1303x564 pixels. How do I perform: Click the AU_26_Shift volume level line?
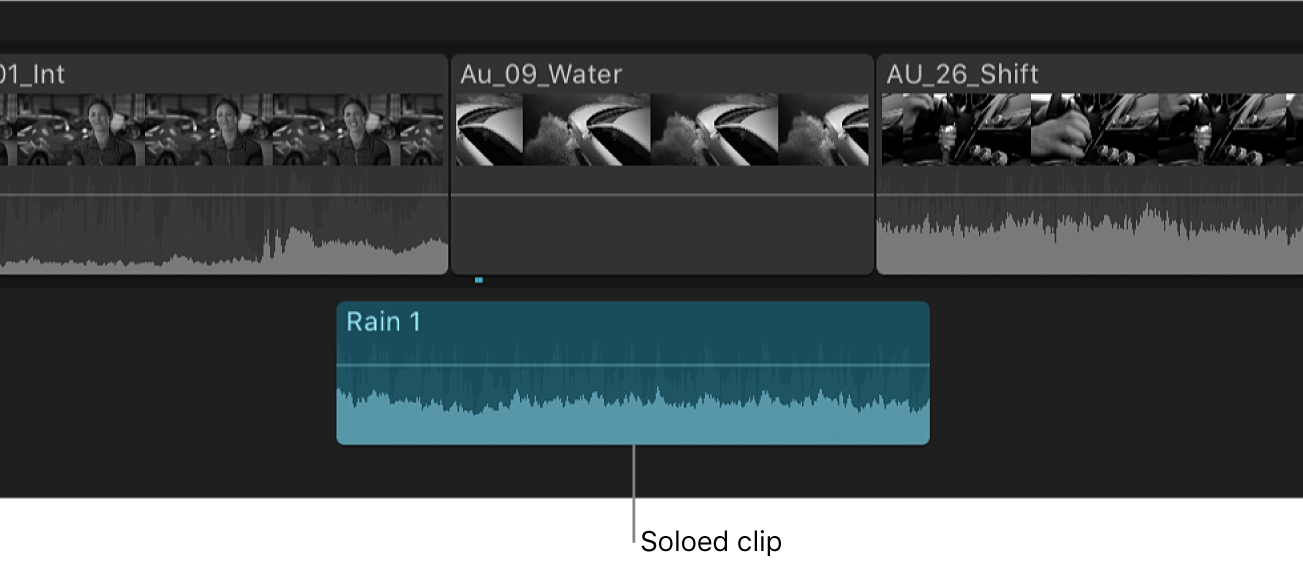point(1090,194)
